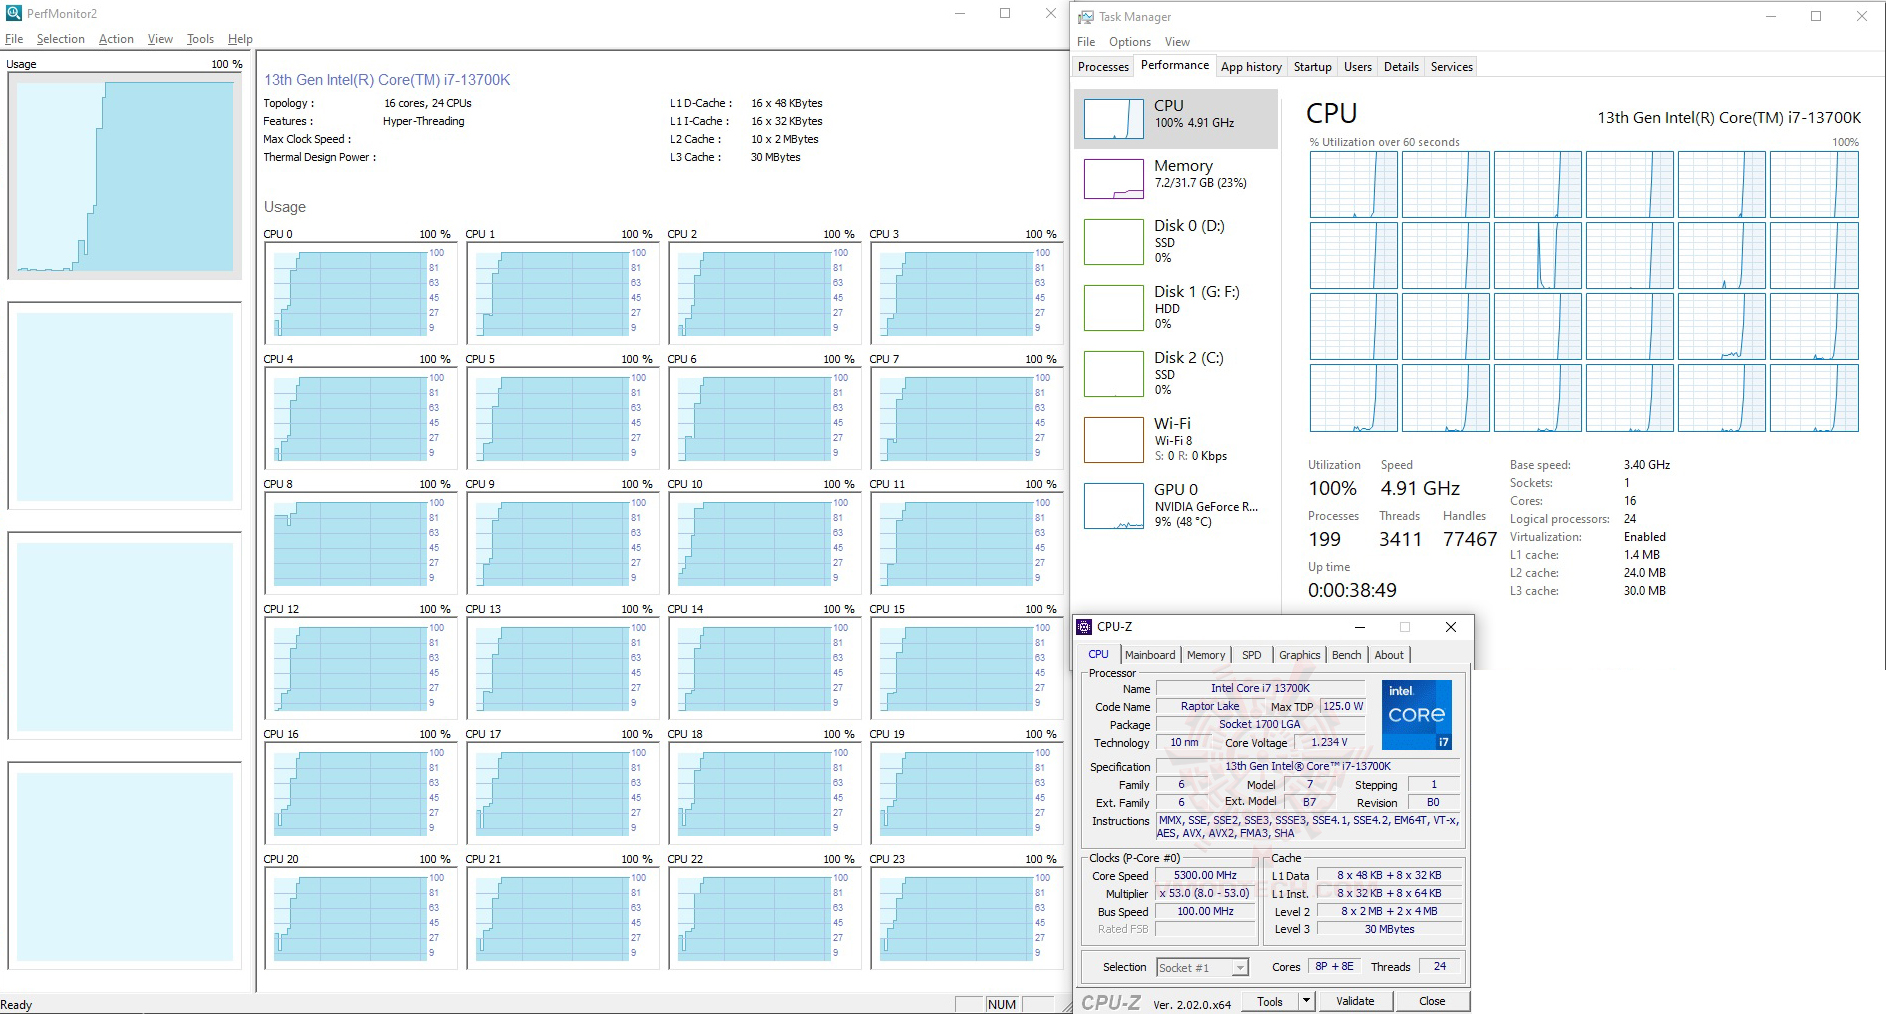1886x1014 pixels.
Task: Open PerfMonitor2 File menu
Action: click(x=14, y=39)
